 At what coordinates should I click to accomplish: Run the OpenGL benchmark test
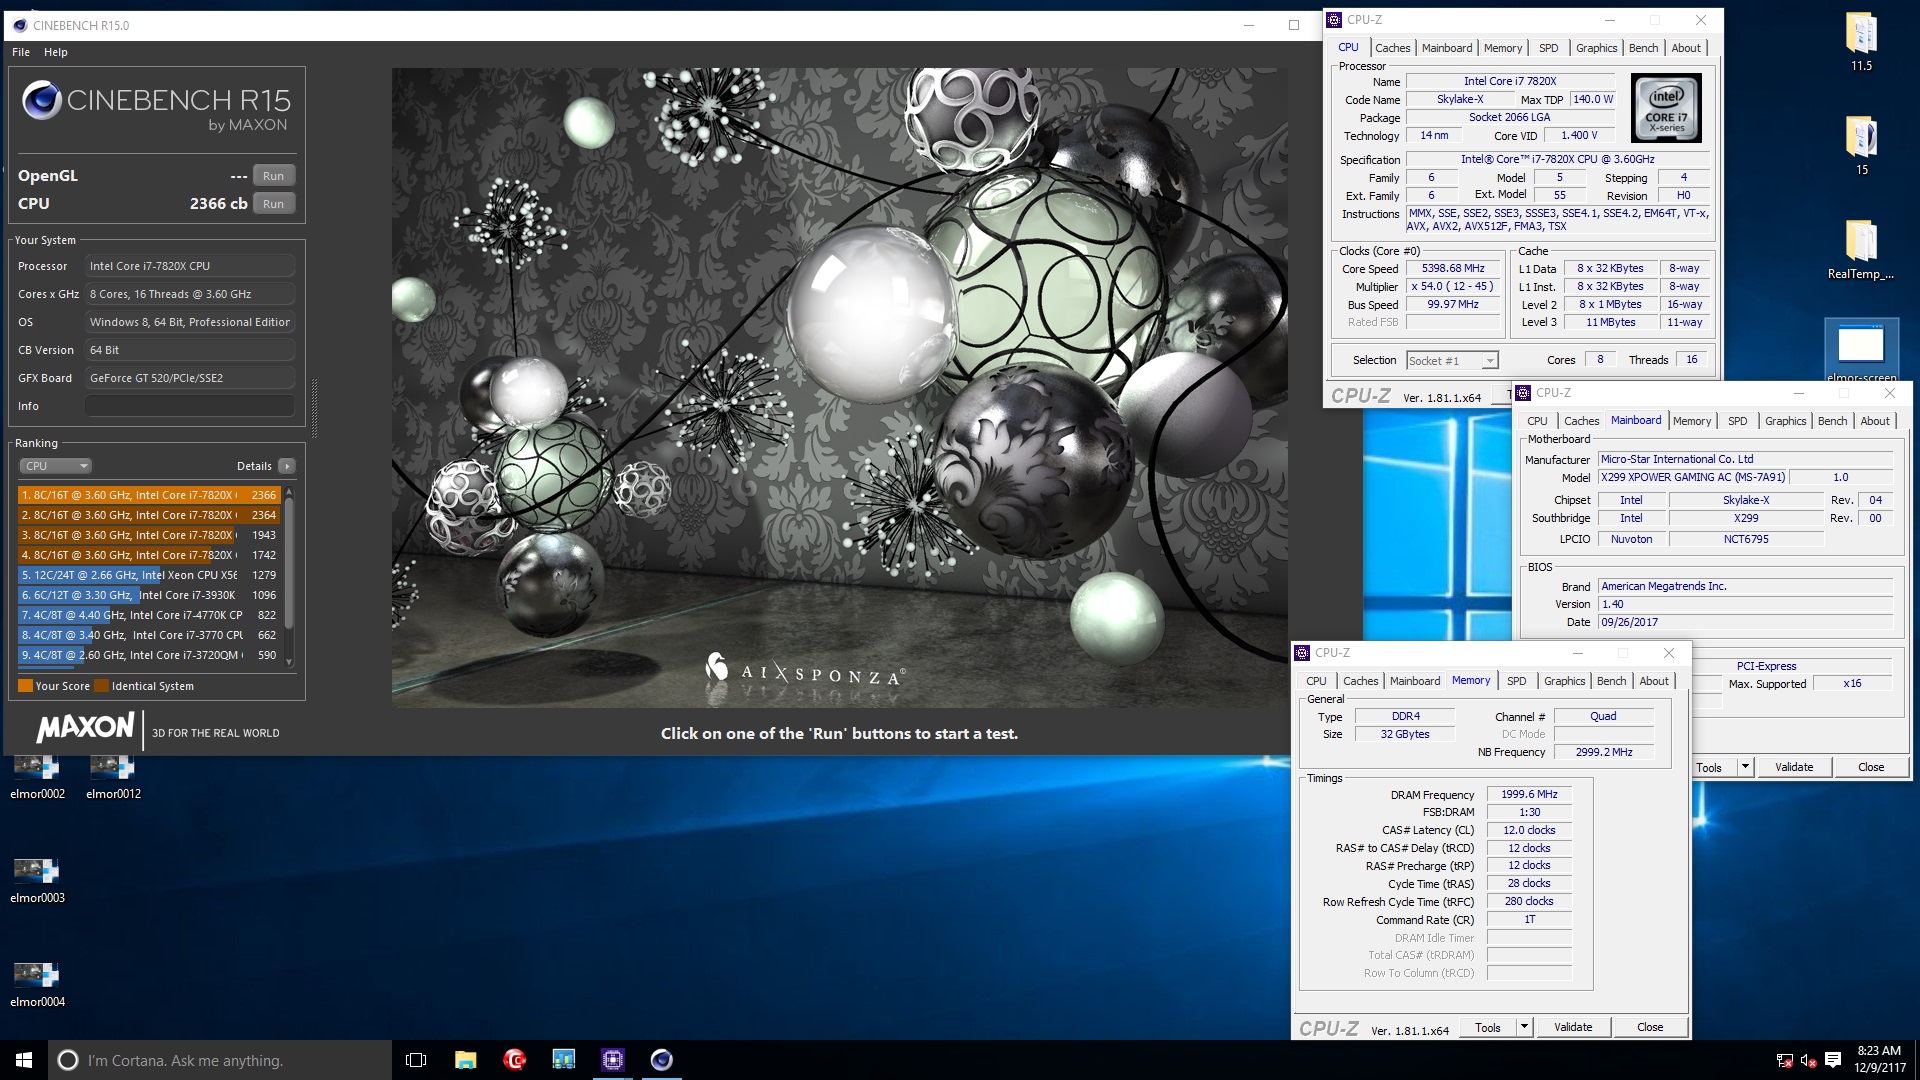point(274,176)
